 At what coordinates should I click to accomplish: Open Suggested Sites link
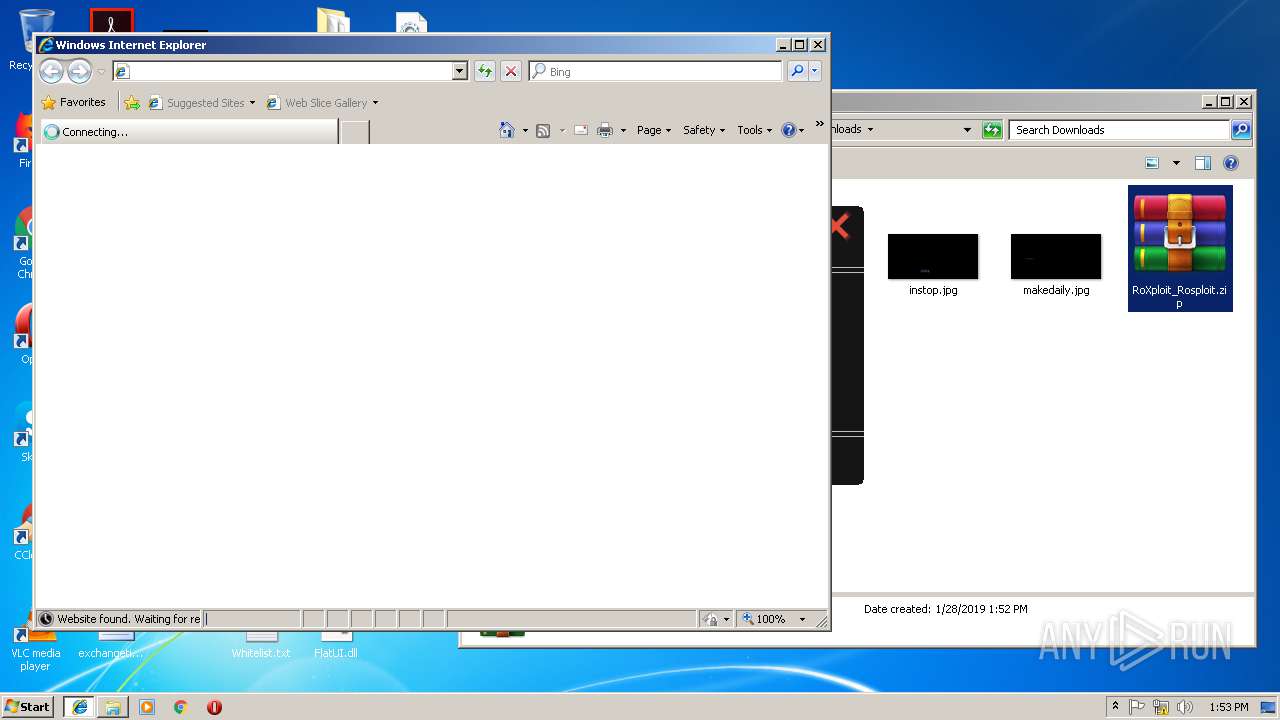click(201, 102)
